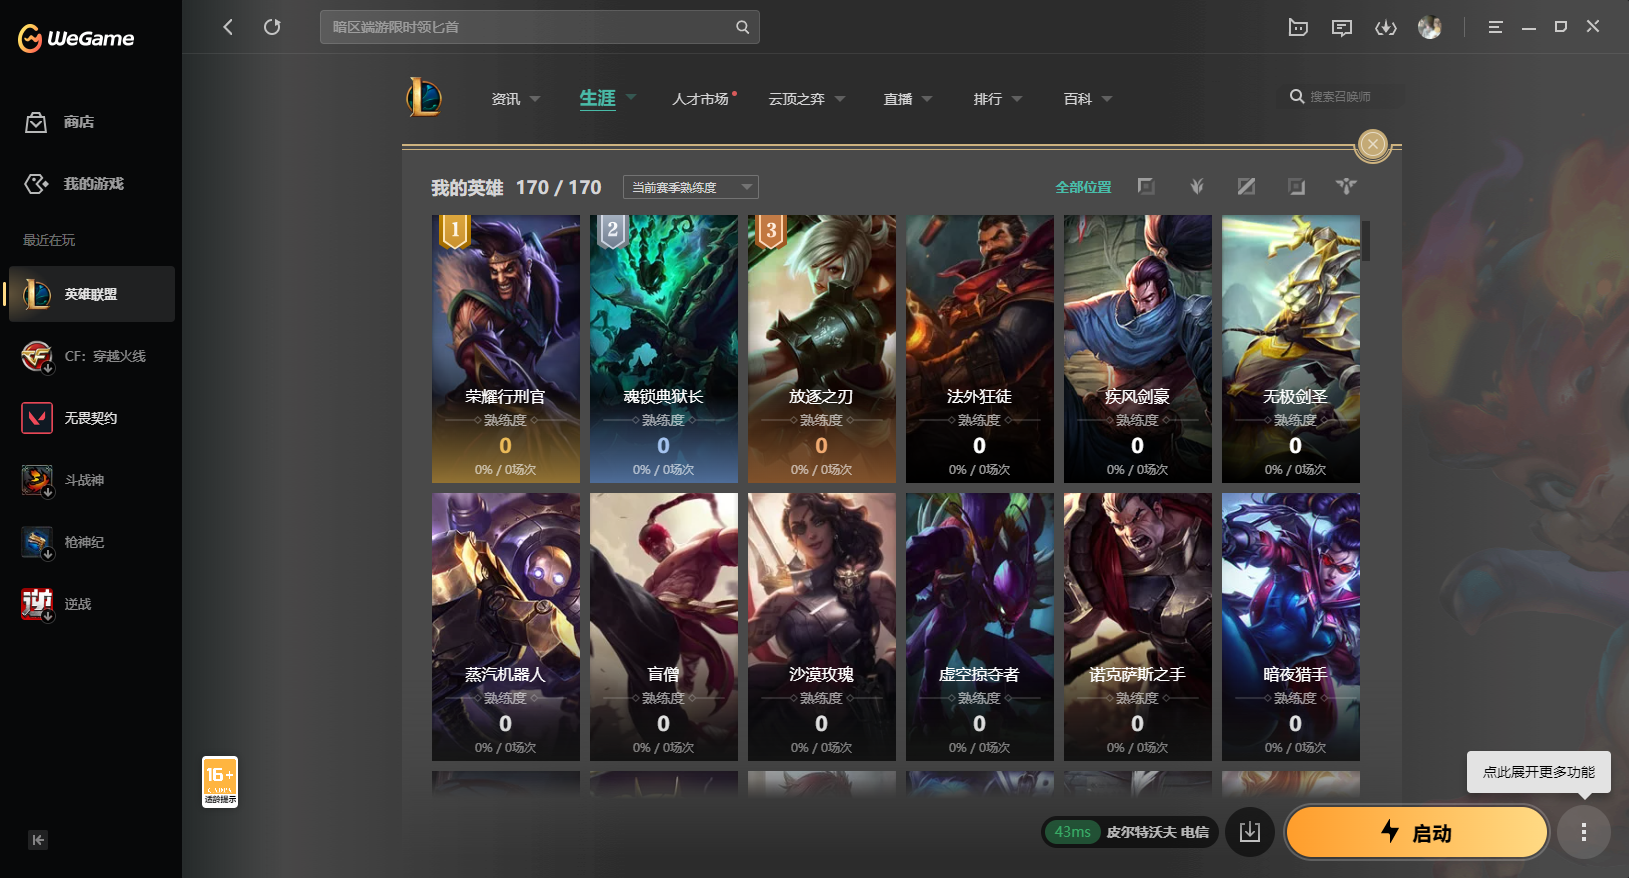Expand the 生涯 menu arrow
This screenshot has width=1629, height=878.
pyautogui.click(x=631, y=97)
